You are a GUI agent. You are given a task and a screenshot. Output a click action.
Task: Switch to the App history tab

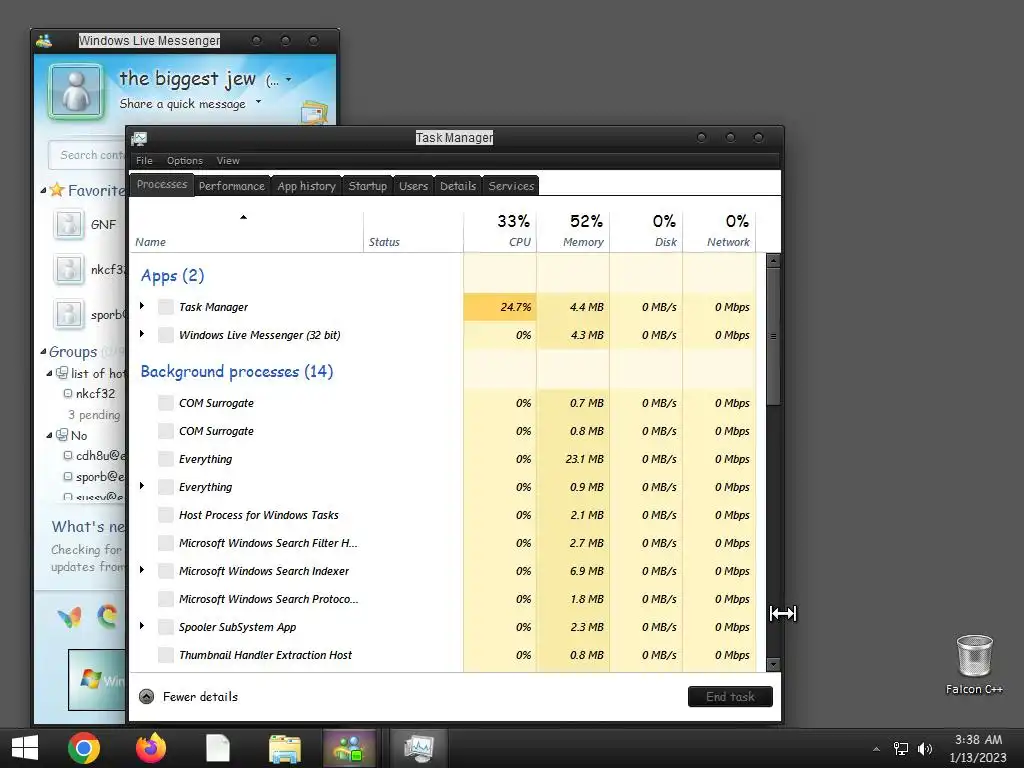(x=306, y=186)
